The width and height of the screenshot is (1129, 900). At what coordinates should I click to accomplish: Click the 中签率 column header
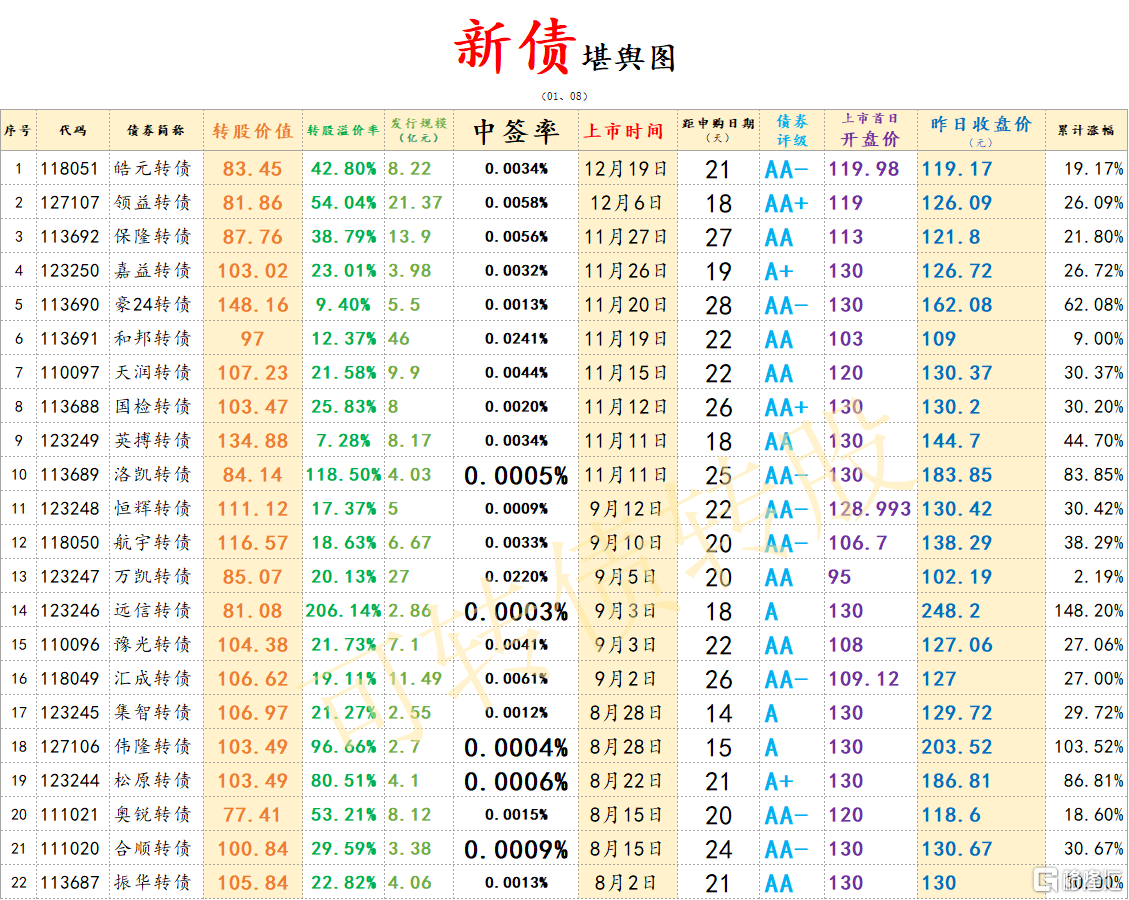[516, 130]
